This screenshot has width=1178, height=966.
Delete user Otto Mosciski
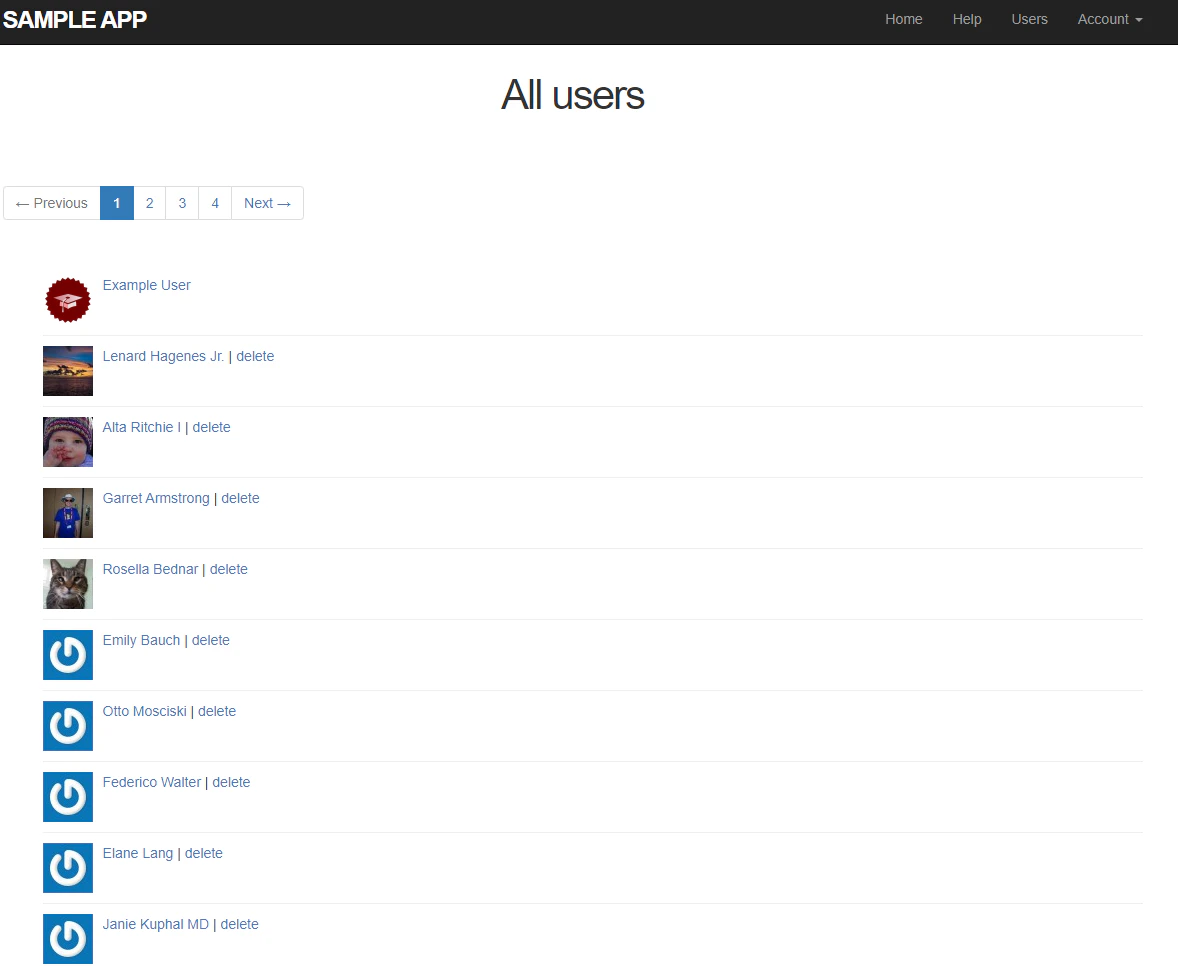(x=217, y=711)
